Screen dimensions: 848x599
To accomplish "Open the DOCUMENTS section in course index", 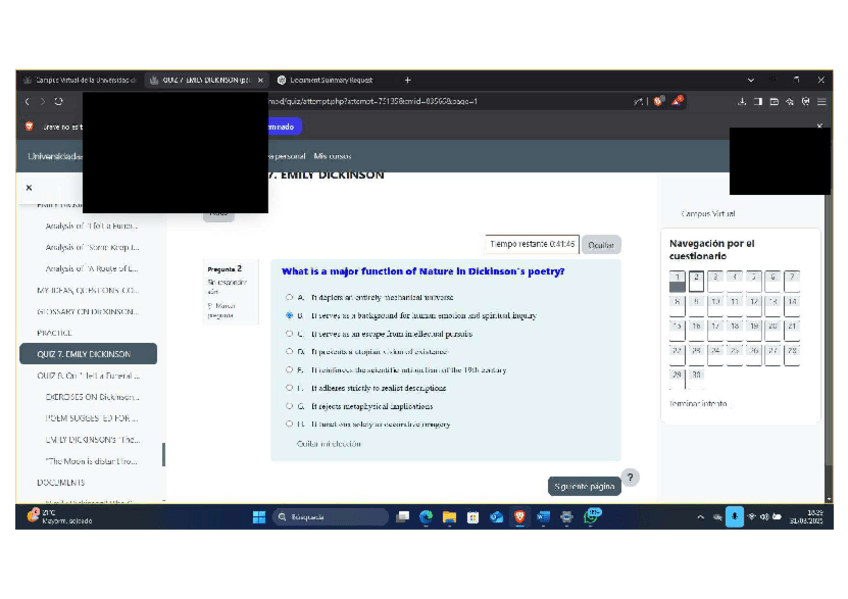I will point(61,482).
